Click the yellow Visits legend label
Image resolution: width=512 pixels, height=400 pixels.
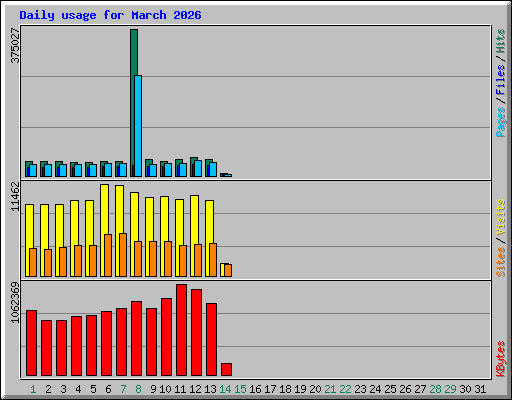[500, 218]
